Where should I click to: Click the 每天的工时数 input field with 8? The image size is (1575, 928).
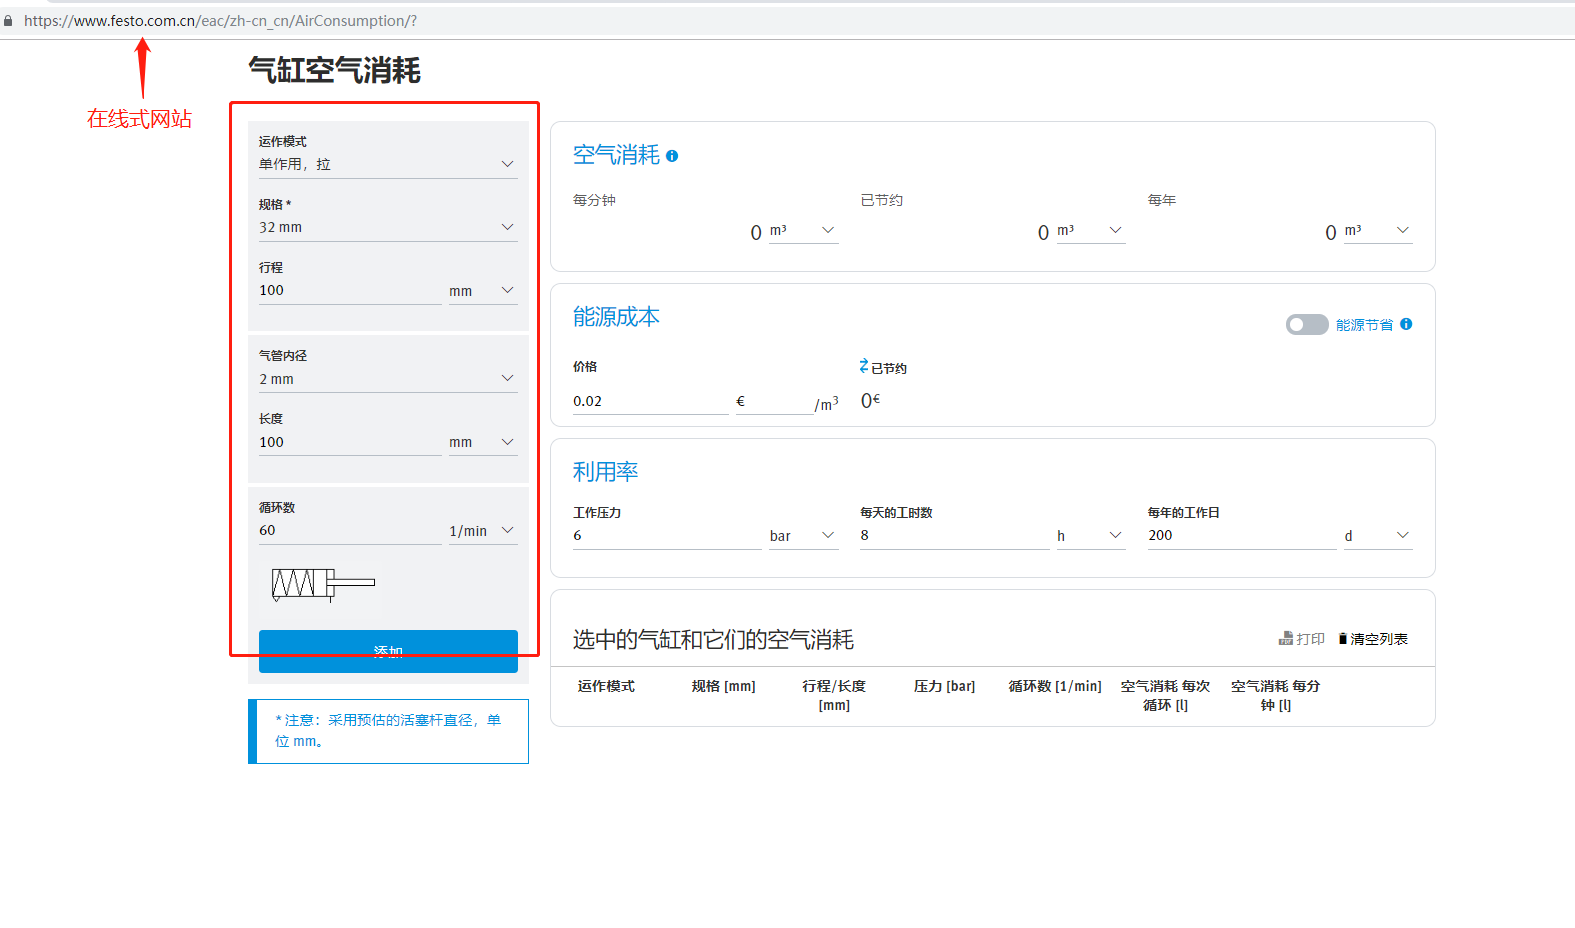click(x=955, y=536)
